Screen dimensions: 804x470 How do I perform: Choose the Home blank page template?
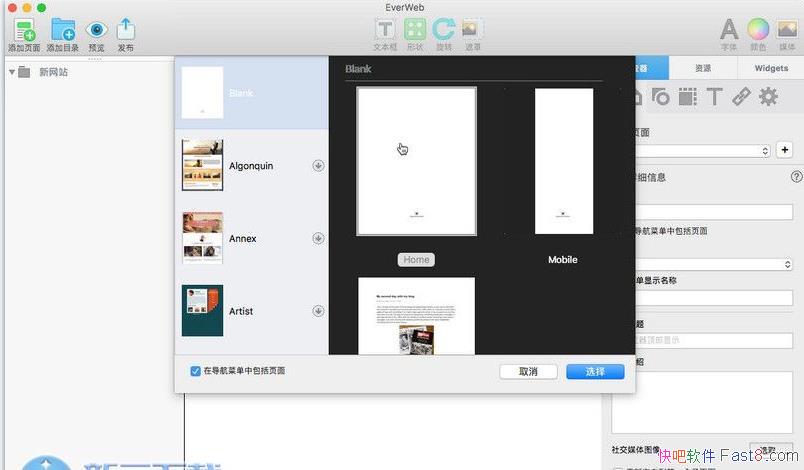[x=416, y=161]
